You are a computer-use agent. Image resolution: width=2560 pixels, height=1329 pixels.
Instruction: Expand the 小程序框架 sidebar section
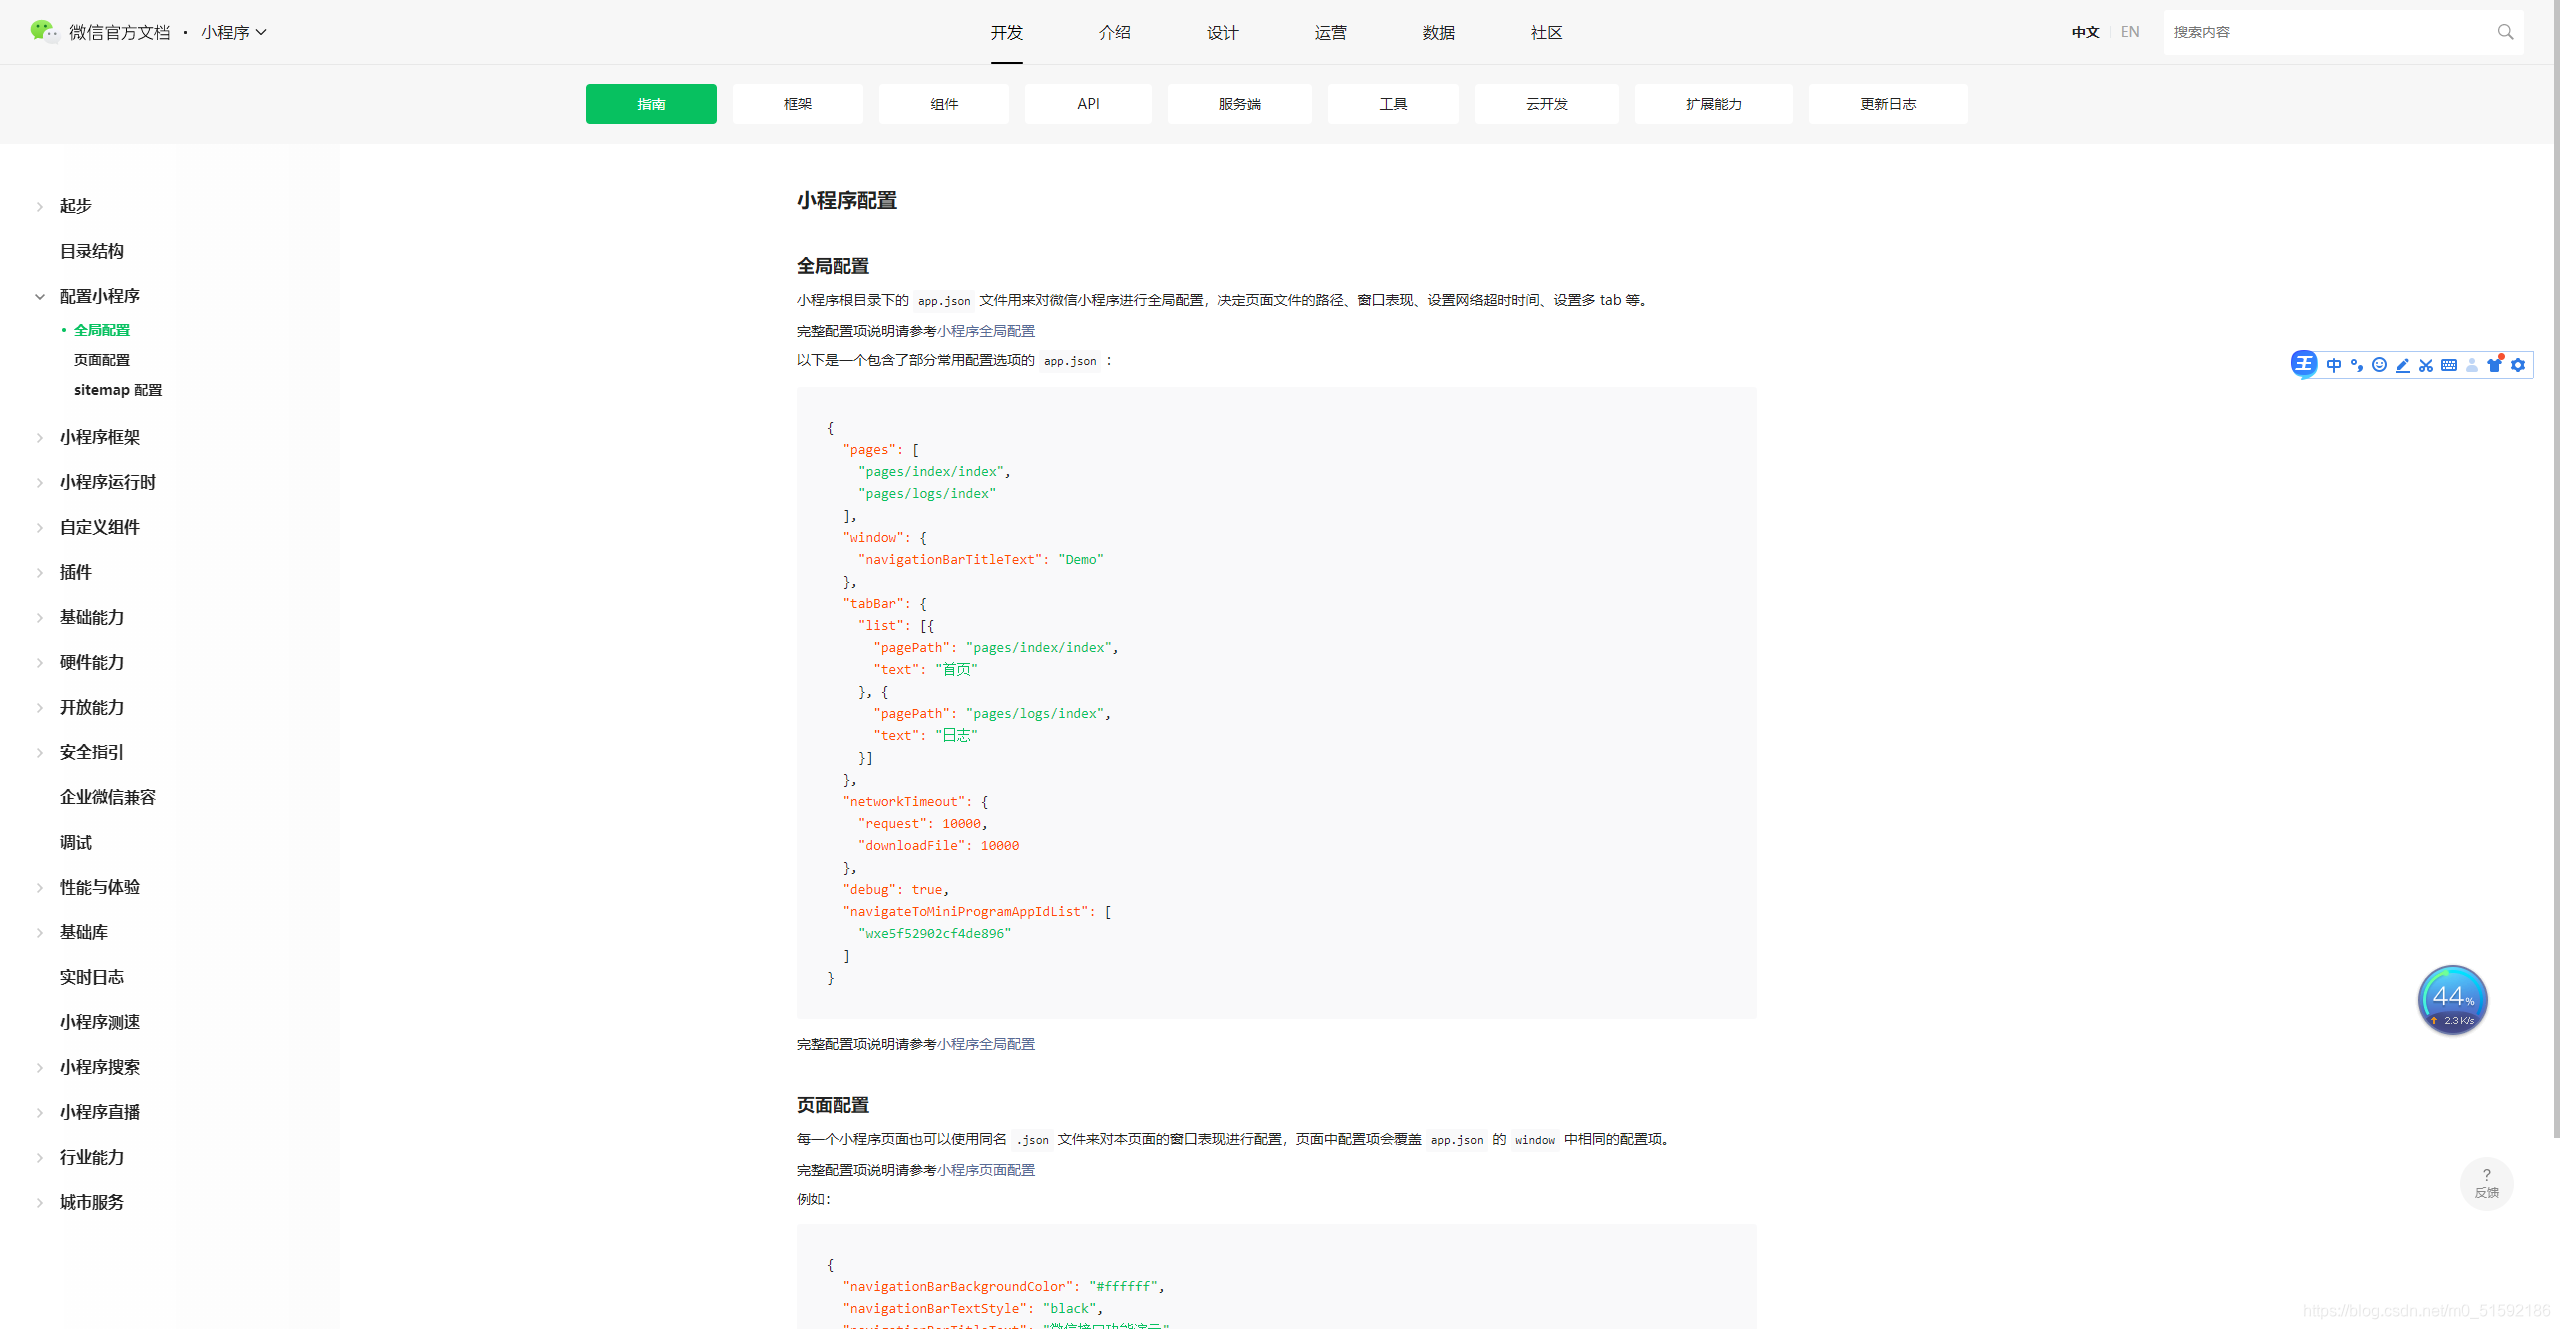[x=40, y=437]
